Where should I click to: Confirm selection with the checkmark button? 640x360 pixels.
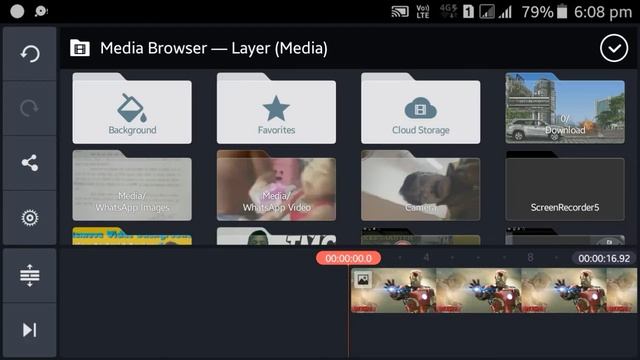[x=614, y=48]
